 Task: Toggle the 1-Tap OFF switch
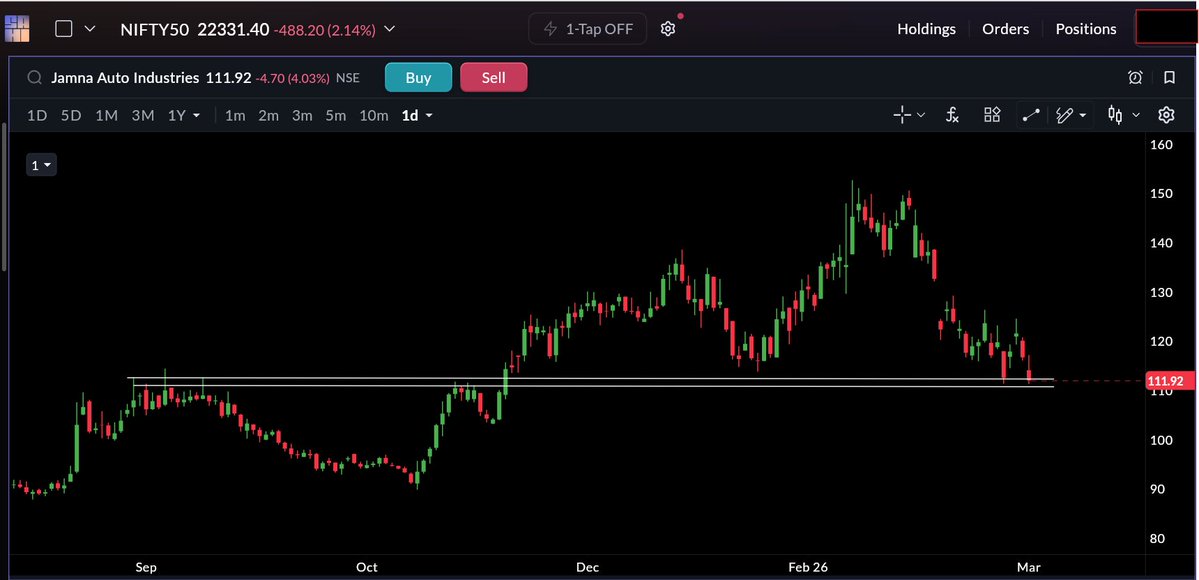tap(587, 29)
